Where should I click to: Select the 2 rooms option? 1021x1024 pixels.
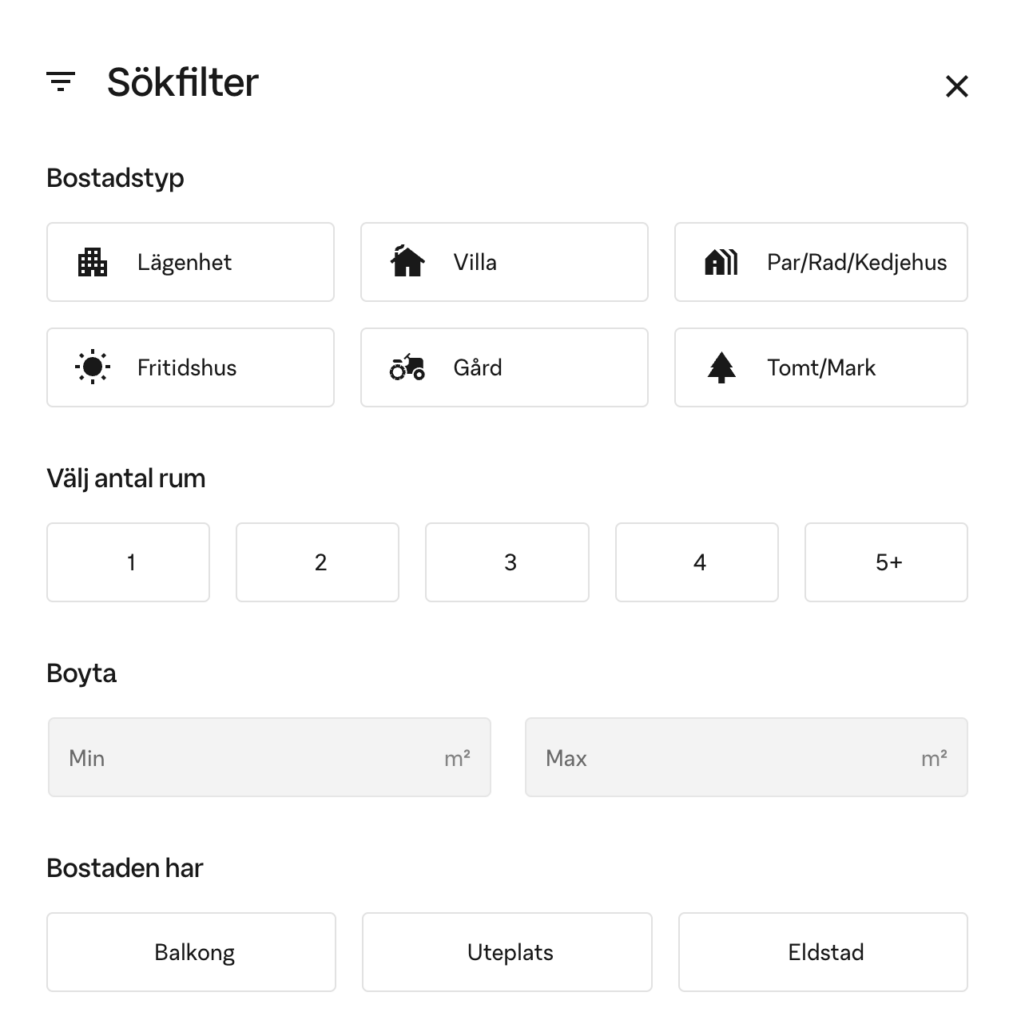click(317, 562)
